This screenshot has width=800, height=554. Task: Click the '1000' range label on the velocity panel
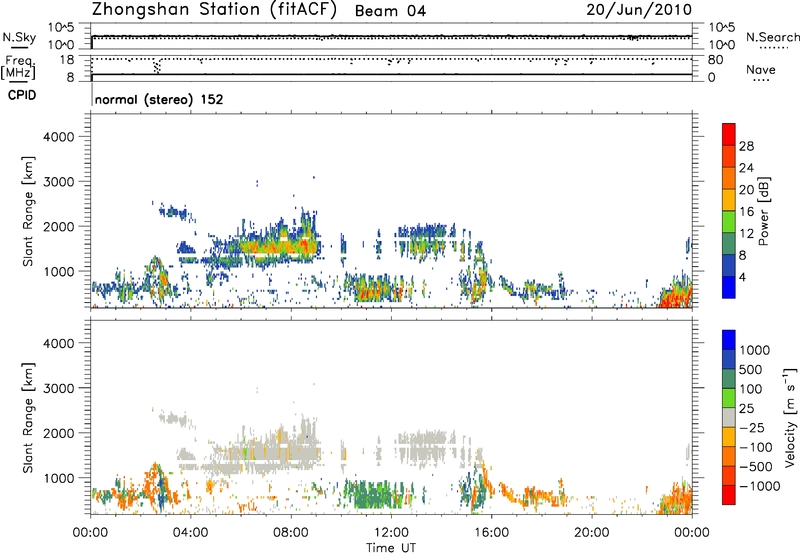click(x=59, y=478)
